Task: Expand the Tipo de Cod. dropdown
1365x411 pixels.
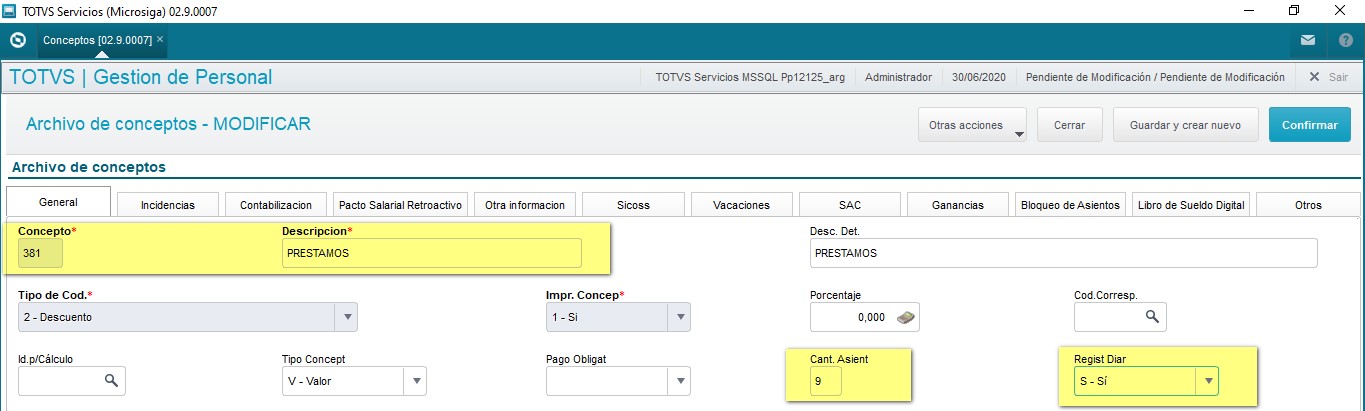Action: coord(346,317)
